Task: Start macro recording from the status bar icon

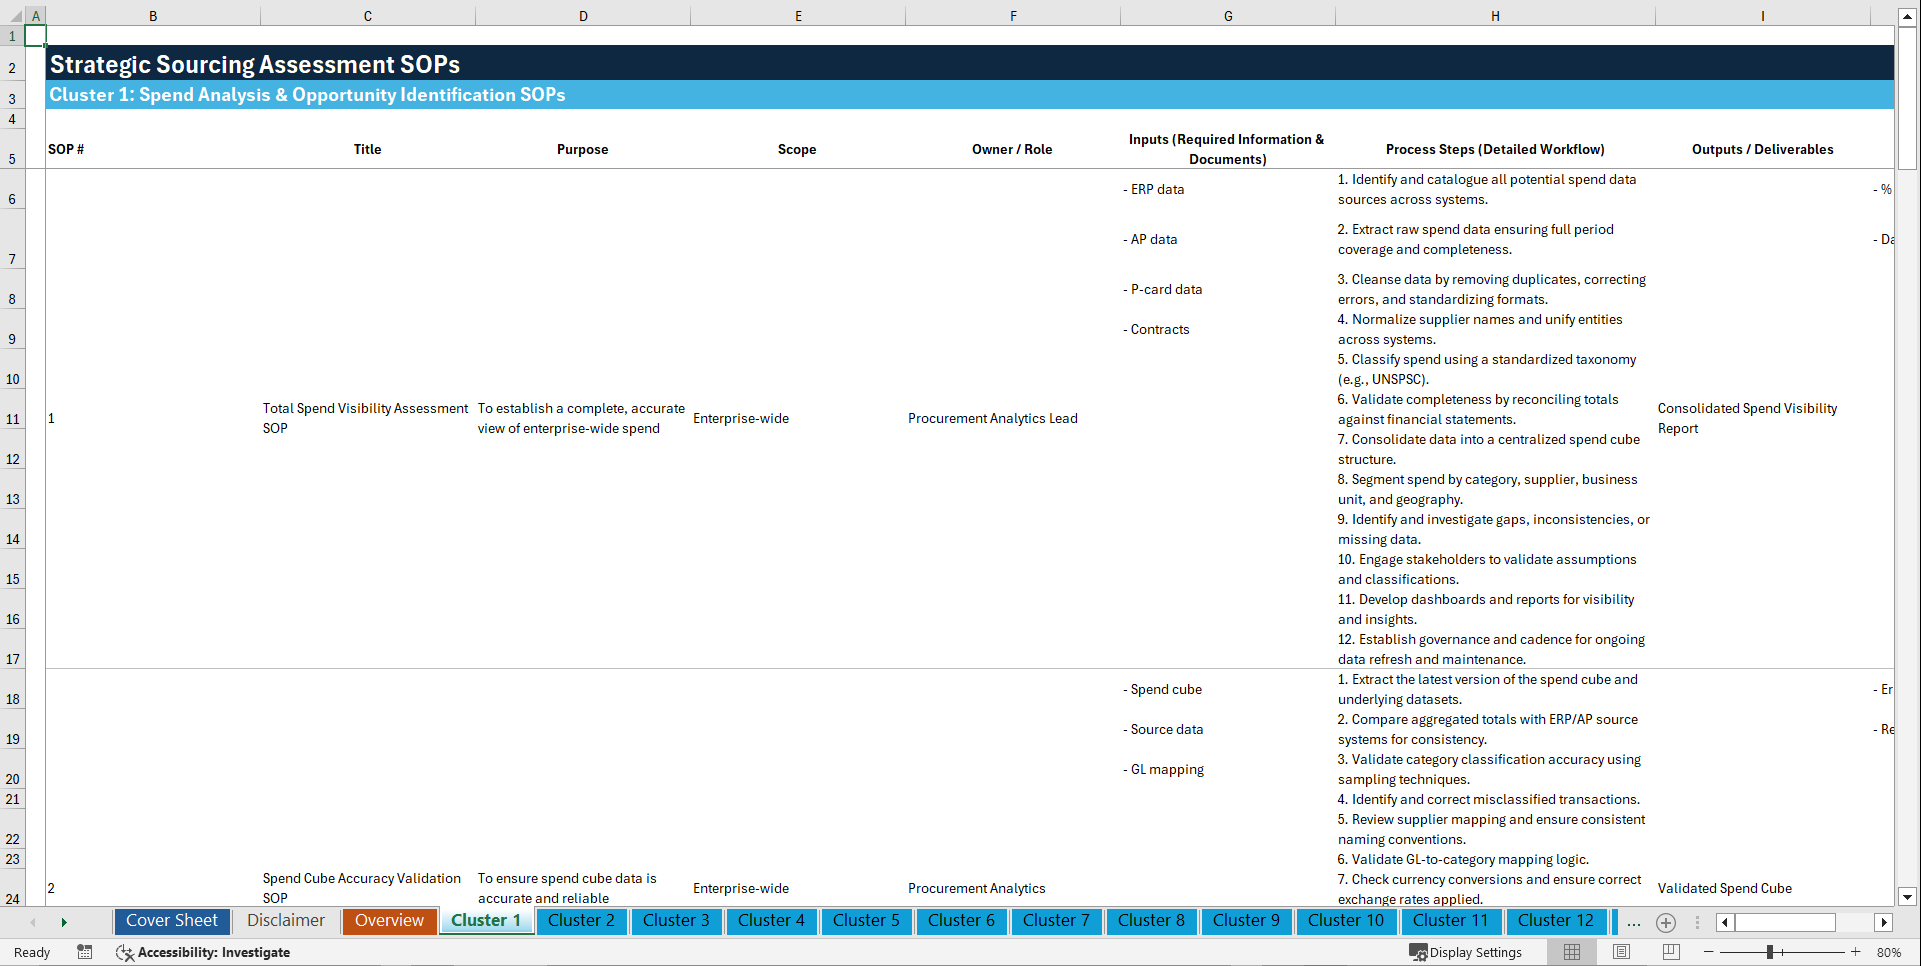Action: [85, 952]
